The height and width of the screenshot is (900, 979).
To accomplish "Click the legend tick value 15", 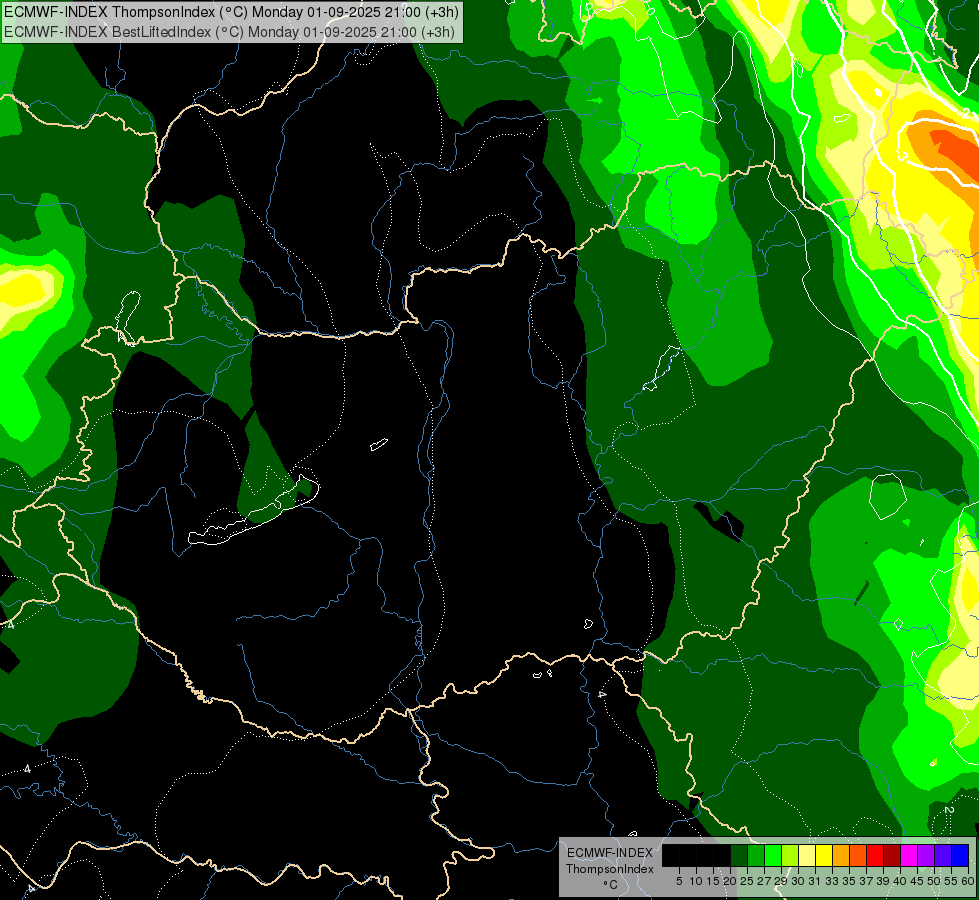I will point(713,881).
